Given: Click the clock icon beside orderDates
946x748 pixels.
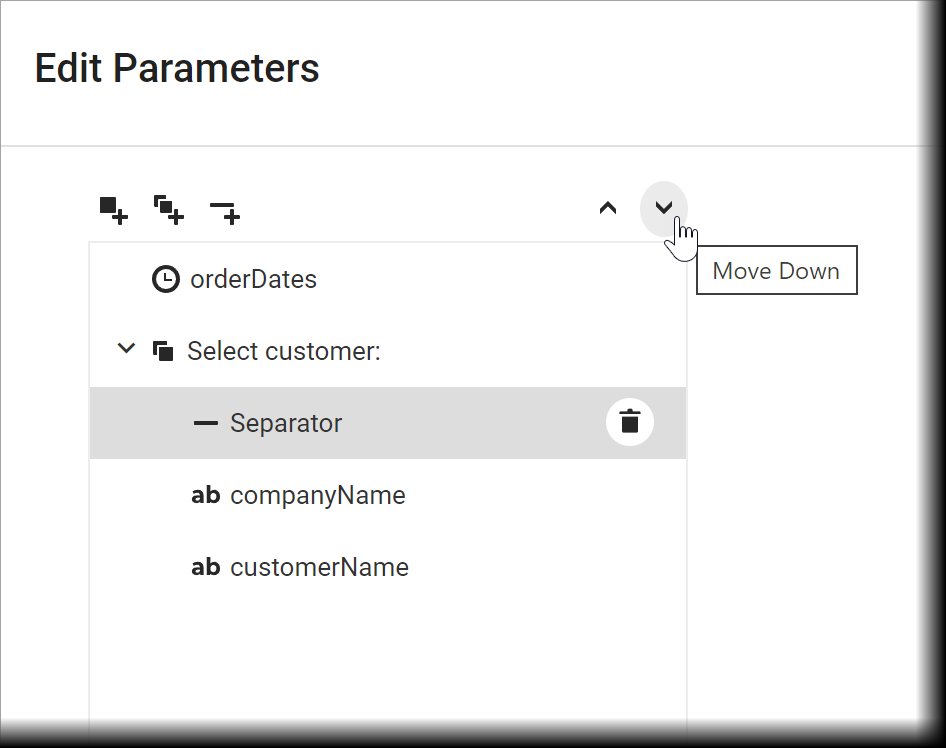Looking at the screenshot, I should pyautogui.click(x=165, y=279).
